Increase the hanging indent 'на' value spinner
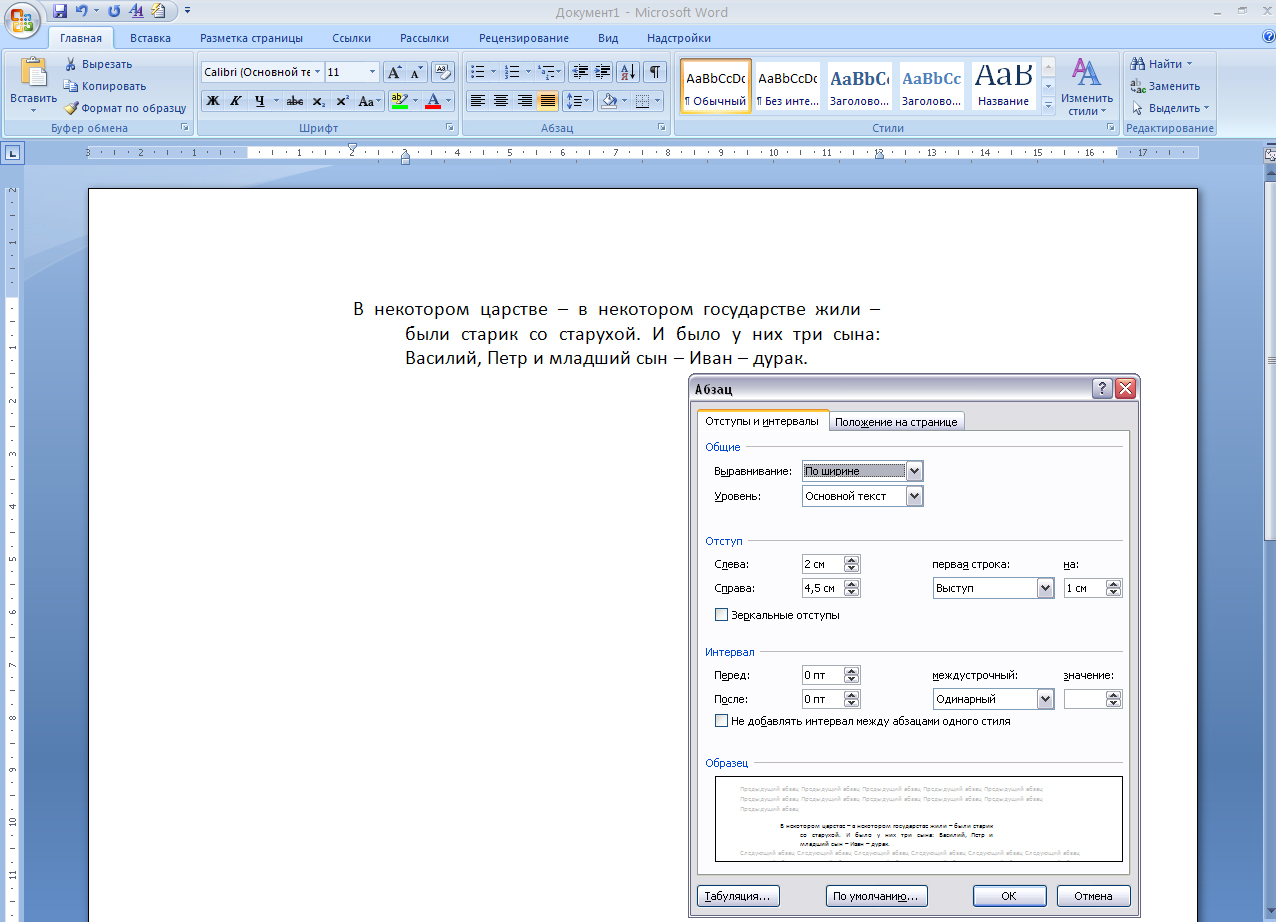This screenshot has height=922, width=1276. tap(1114, 584)
